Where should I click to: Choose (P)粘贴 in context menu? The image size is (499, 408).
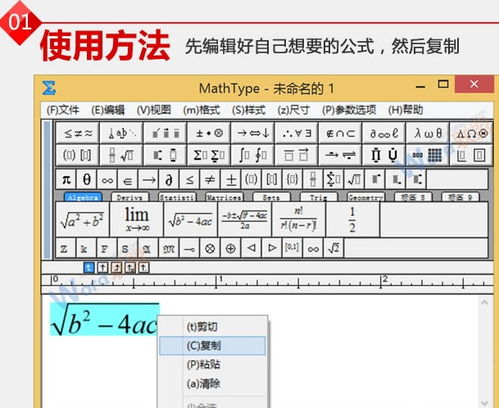tap(213, 364)
